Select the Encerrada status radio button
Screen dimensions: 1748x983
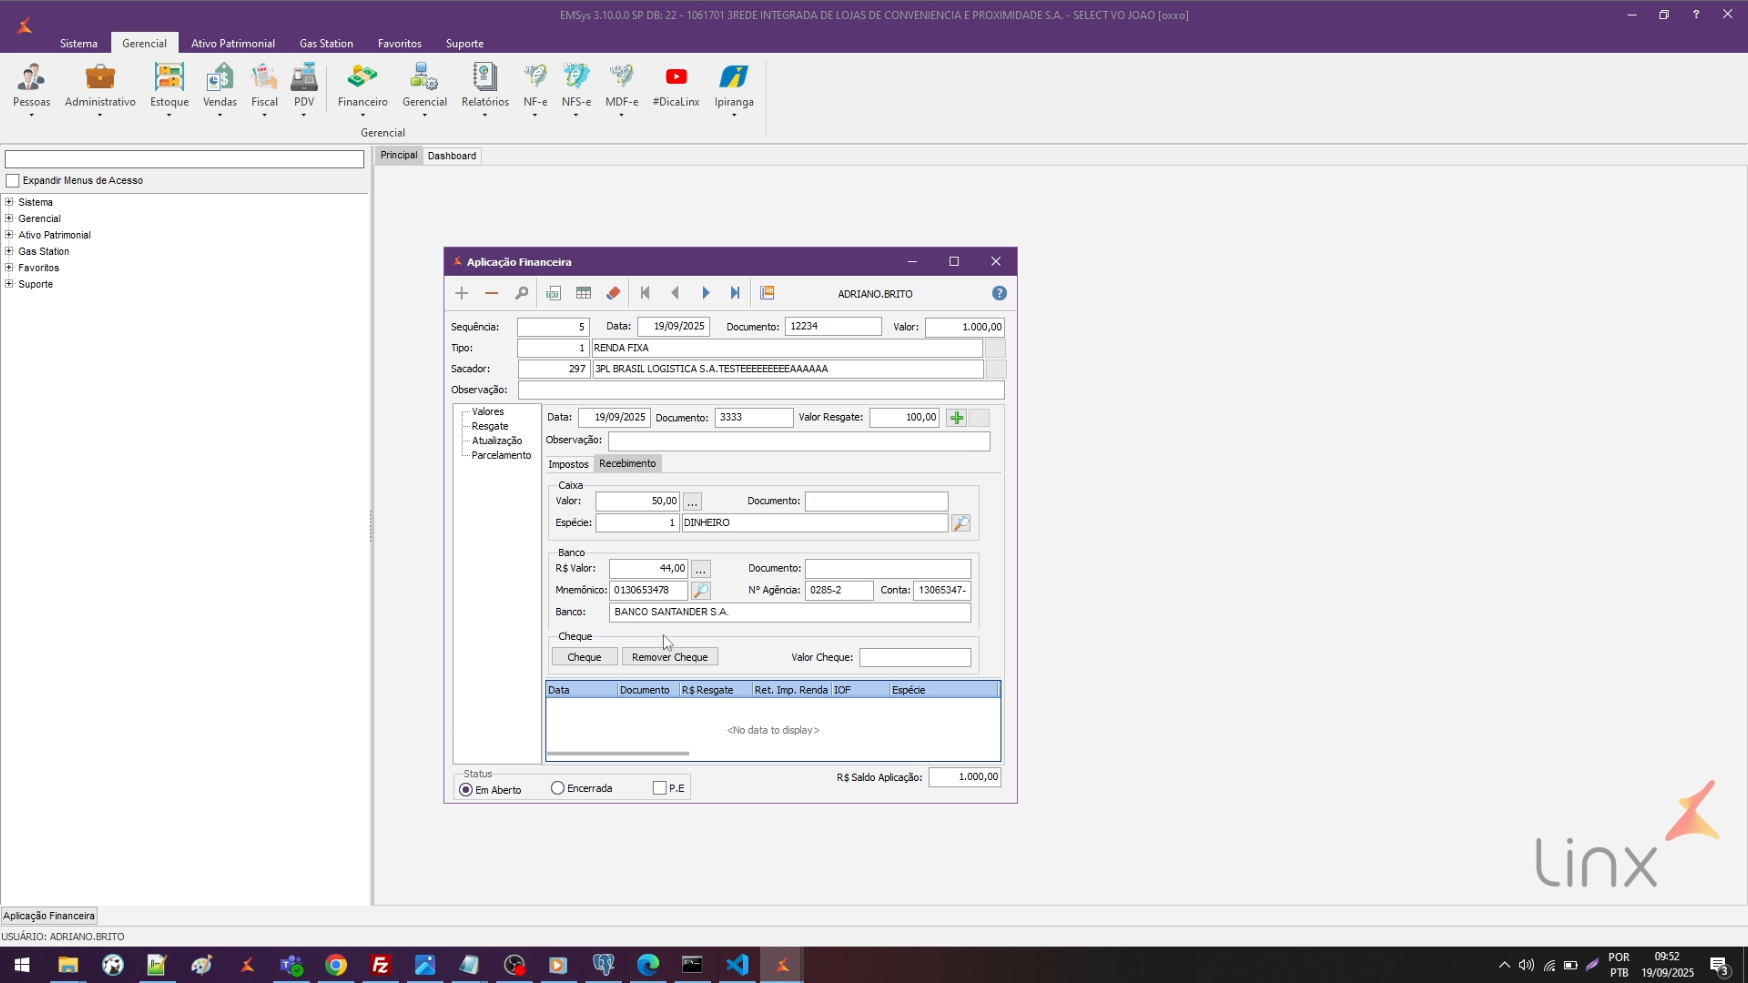click(558, 788)
